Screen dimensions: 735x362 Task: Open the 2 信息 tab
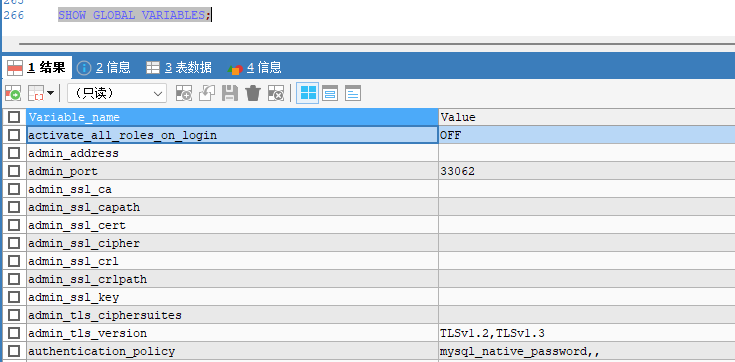(x=104, y=68)
